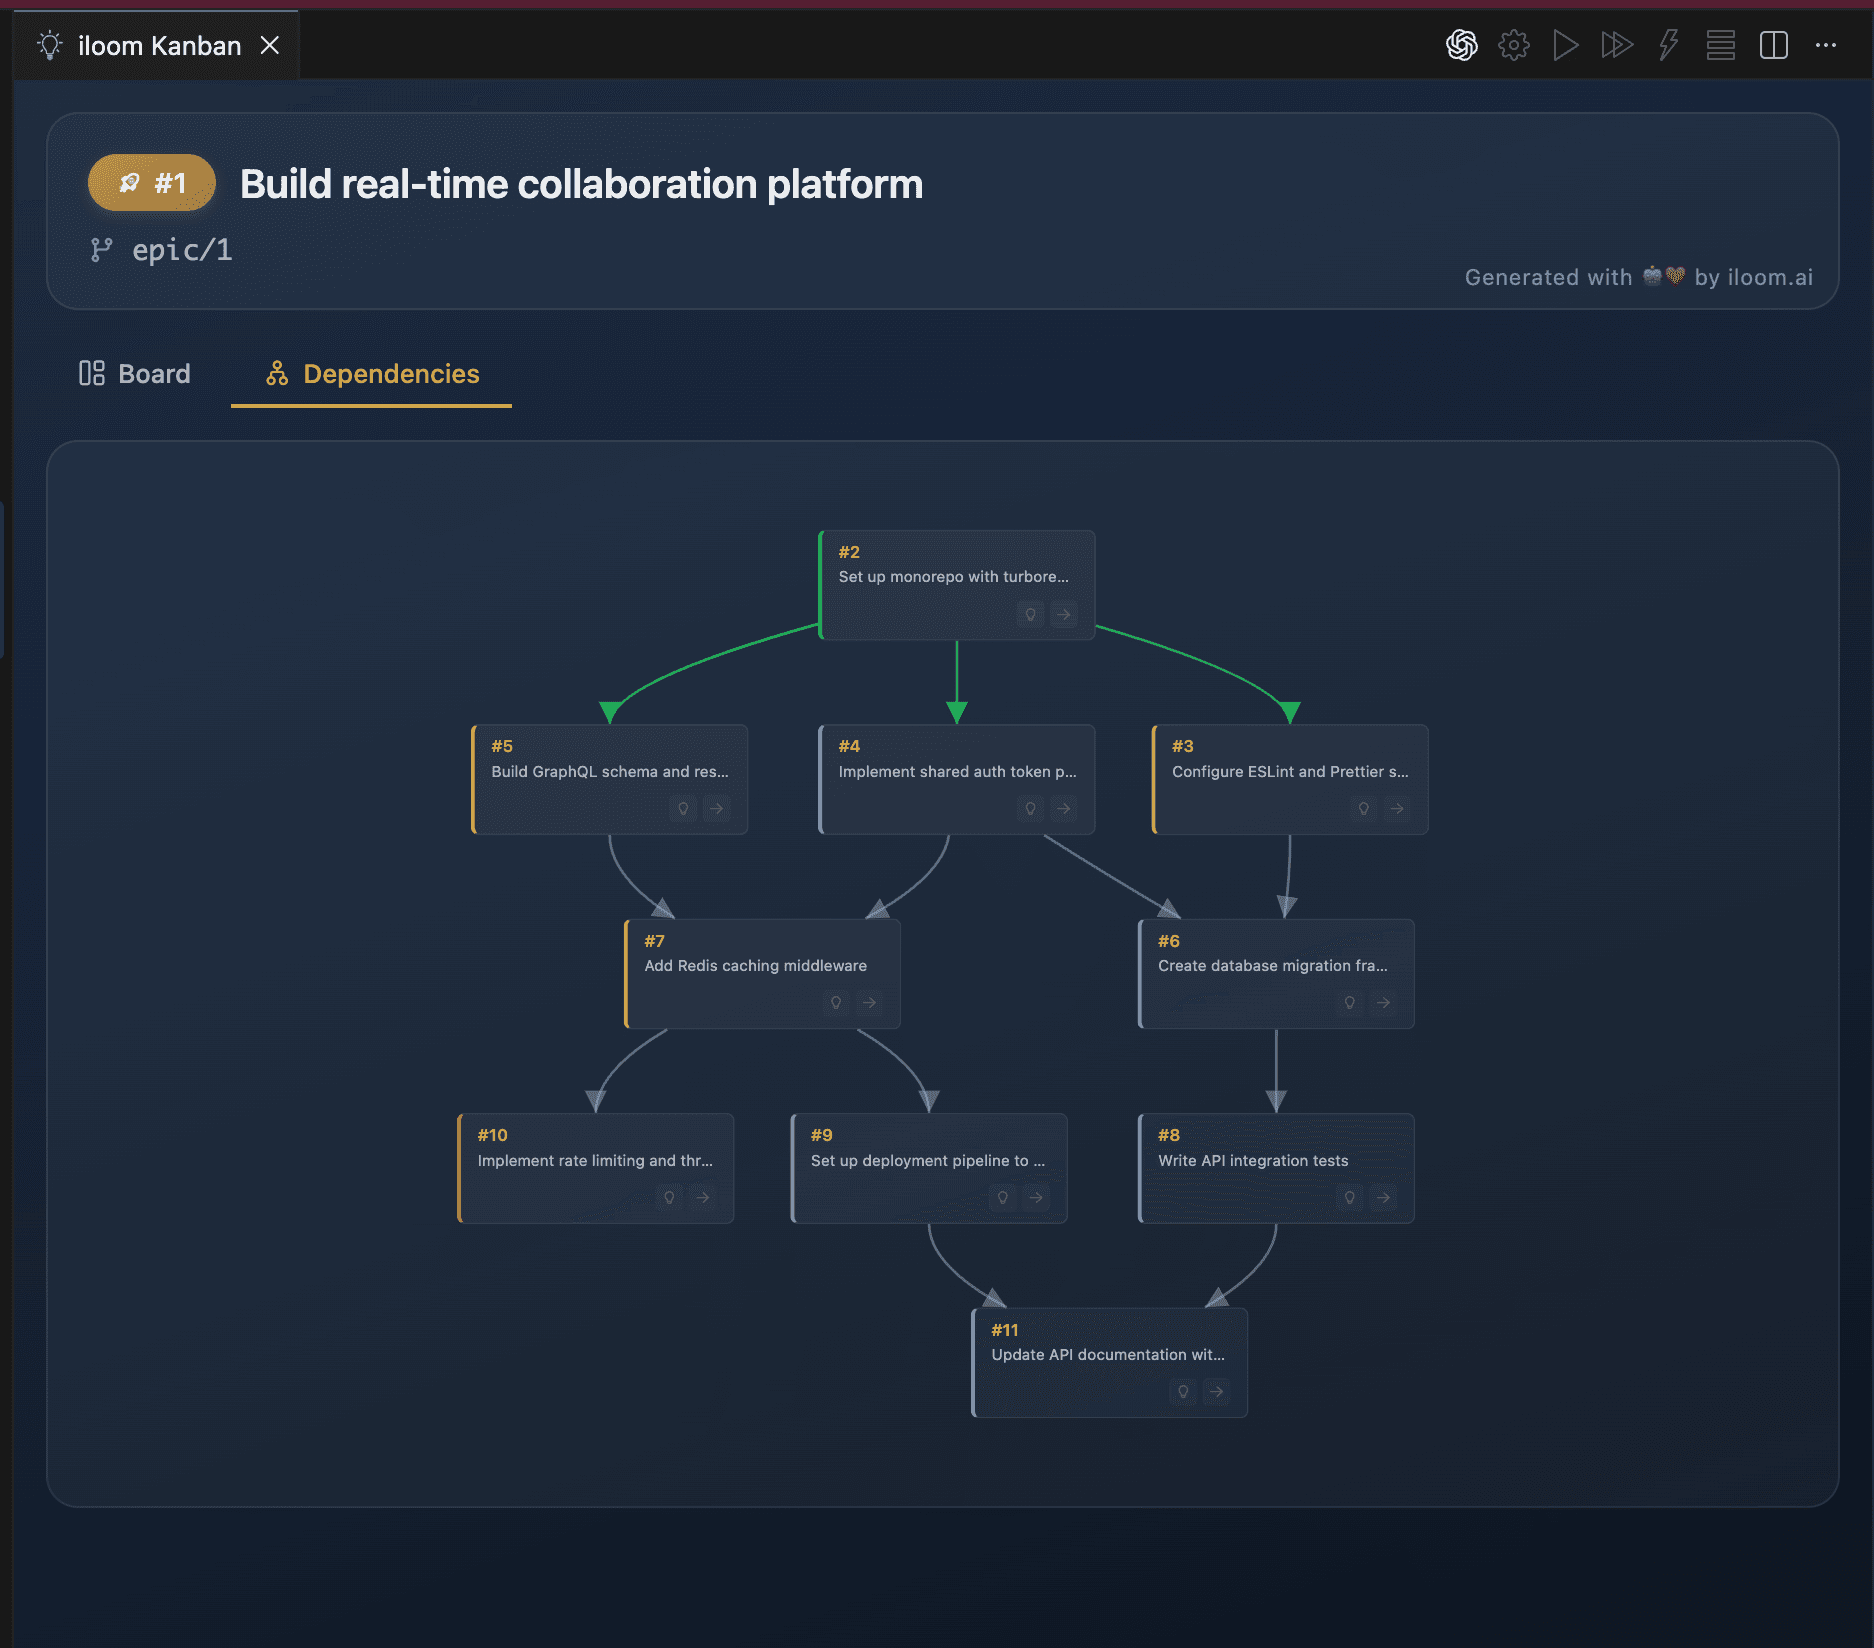Screen dimensions: 1874x1648
Task: Open the ellipsis overflow menu in the toolbar
Action: coord(1827,45)
